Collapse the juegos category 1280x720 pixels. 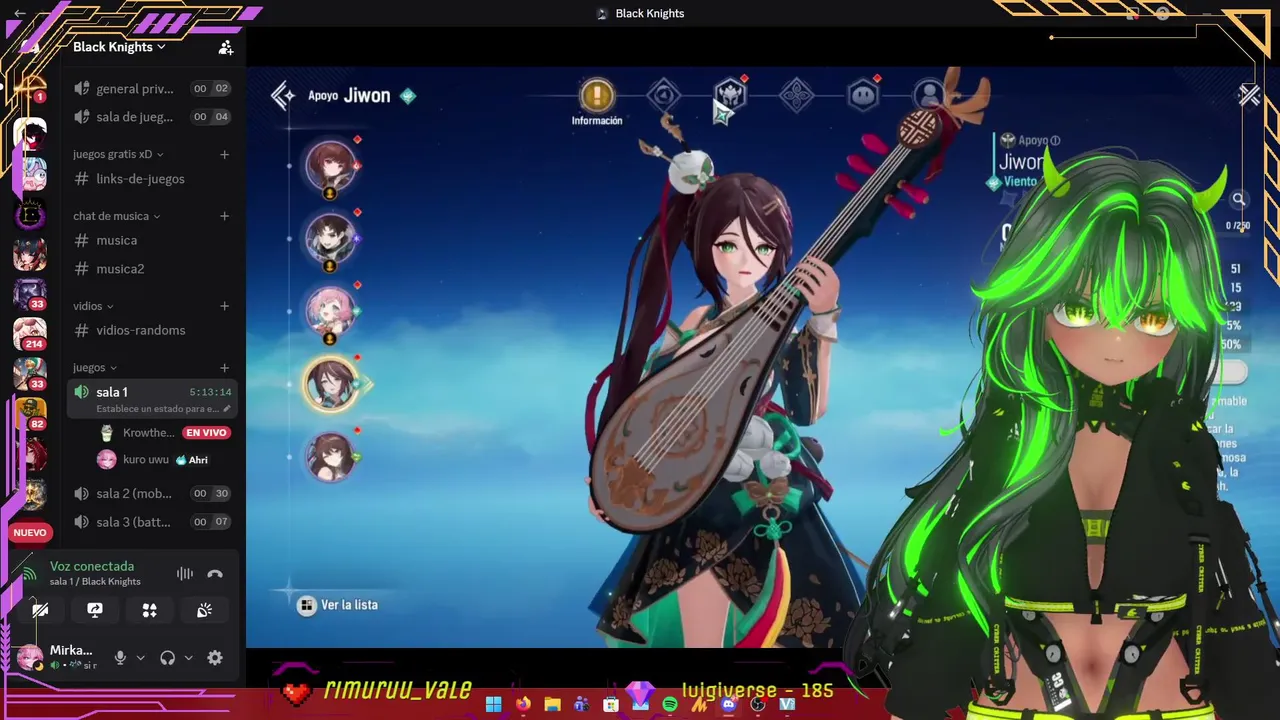[x=95, y=368]
